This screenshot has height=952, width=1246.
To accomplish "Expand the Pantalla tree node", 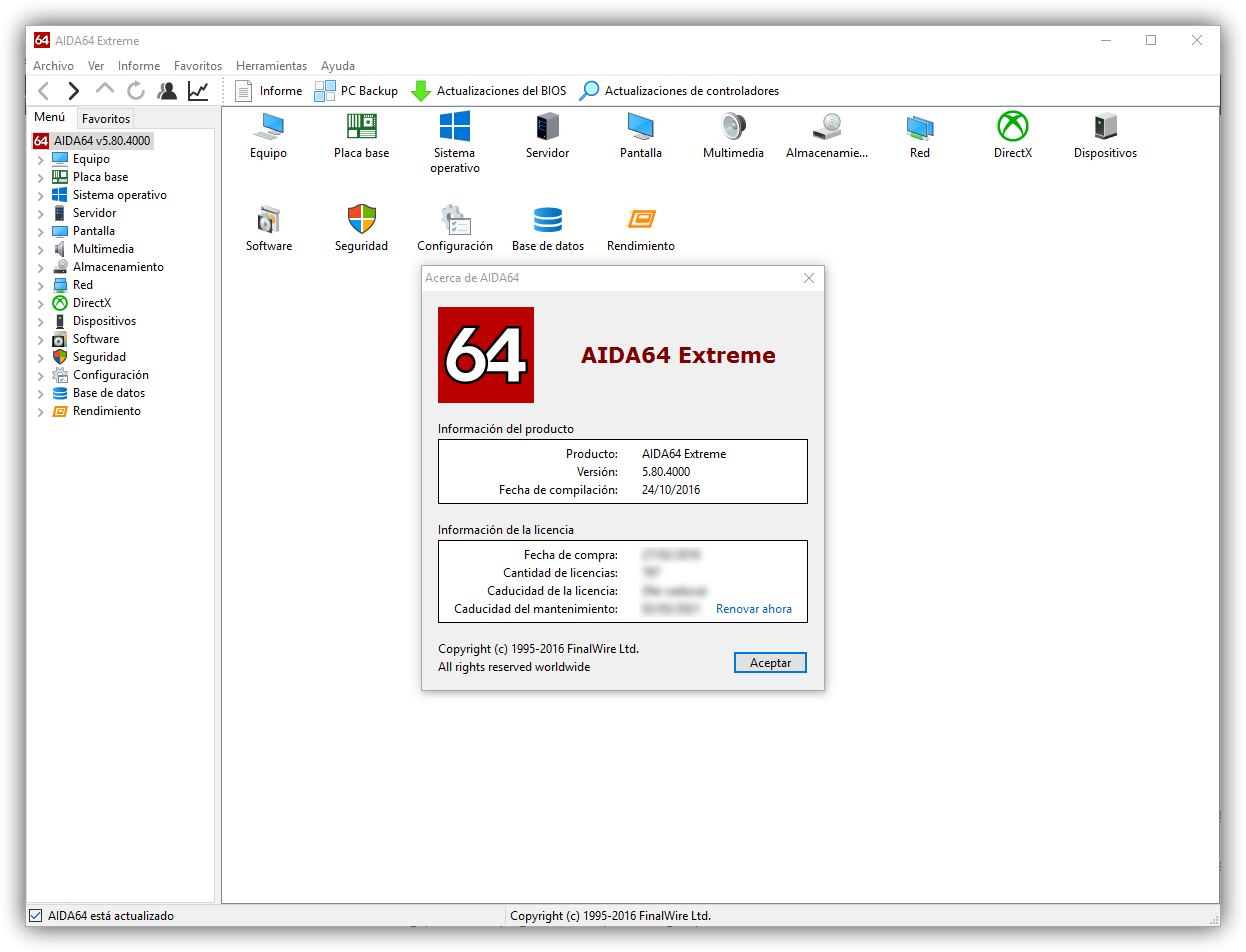I will (41, 231).
